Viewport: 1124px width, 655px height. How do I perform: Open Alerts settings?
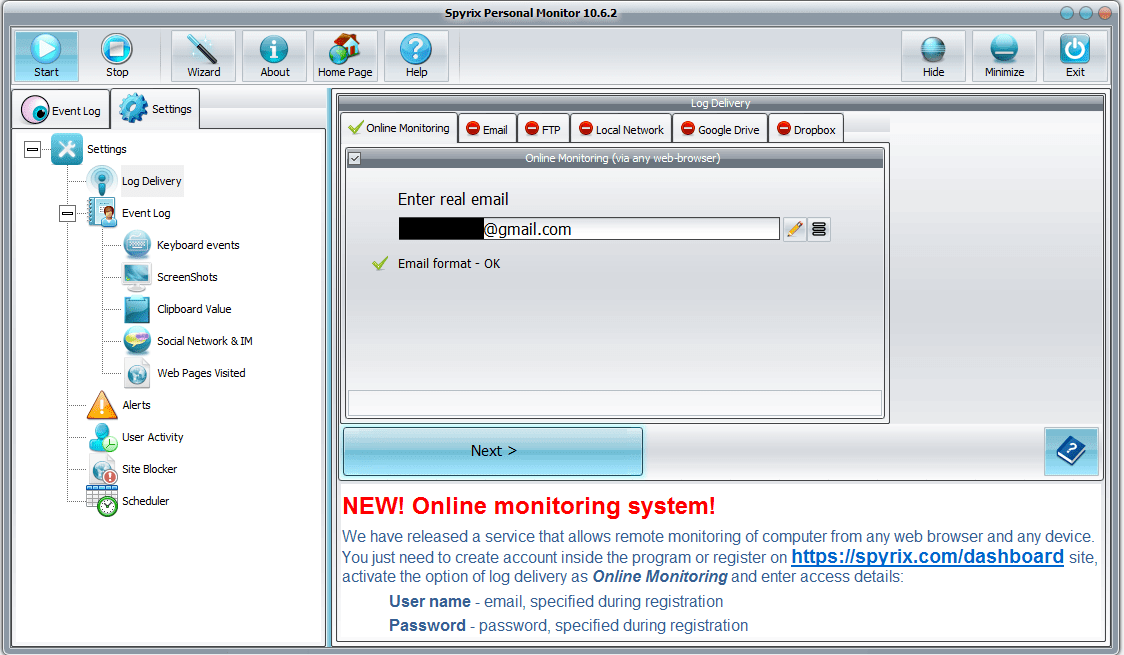136,405
